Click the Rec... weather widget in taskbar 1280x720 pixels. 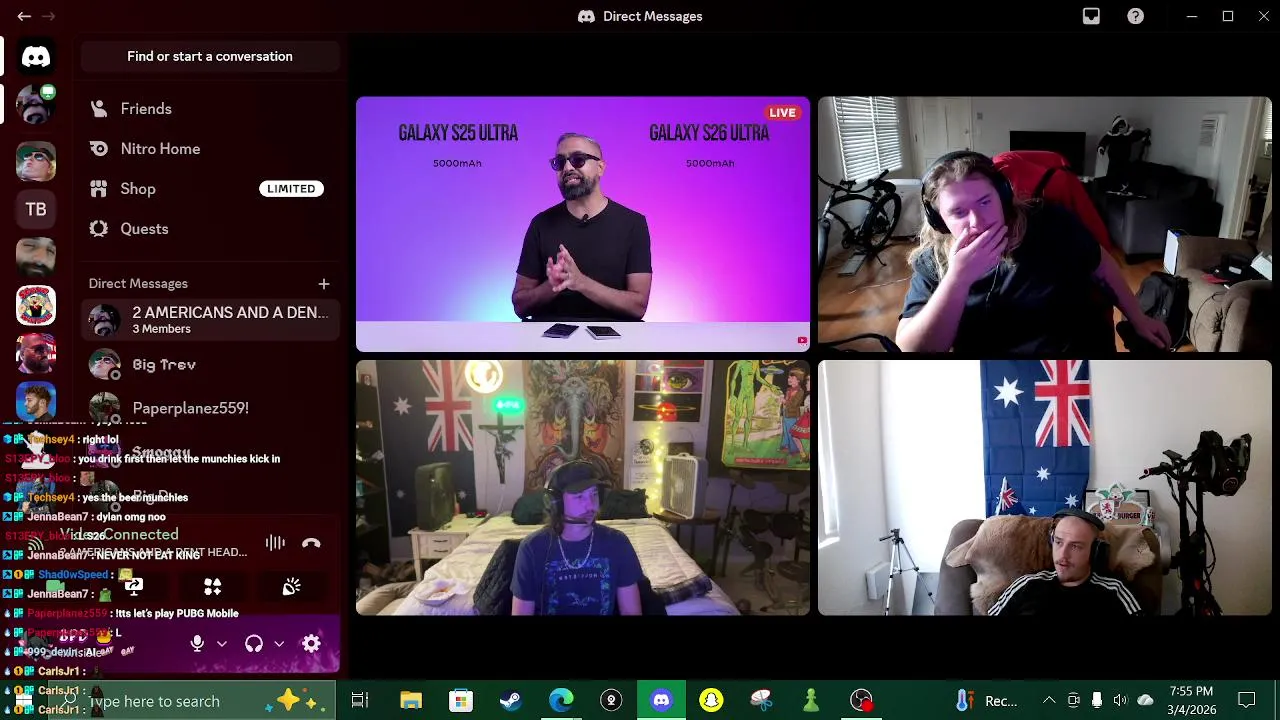click(x=987, y=700)
